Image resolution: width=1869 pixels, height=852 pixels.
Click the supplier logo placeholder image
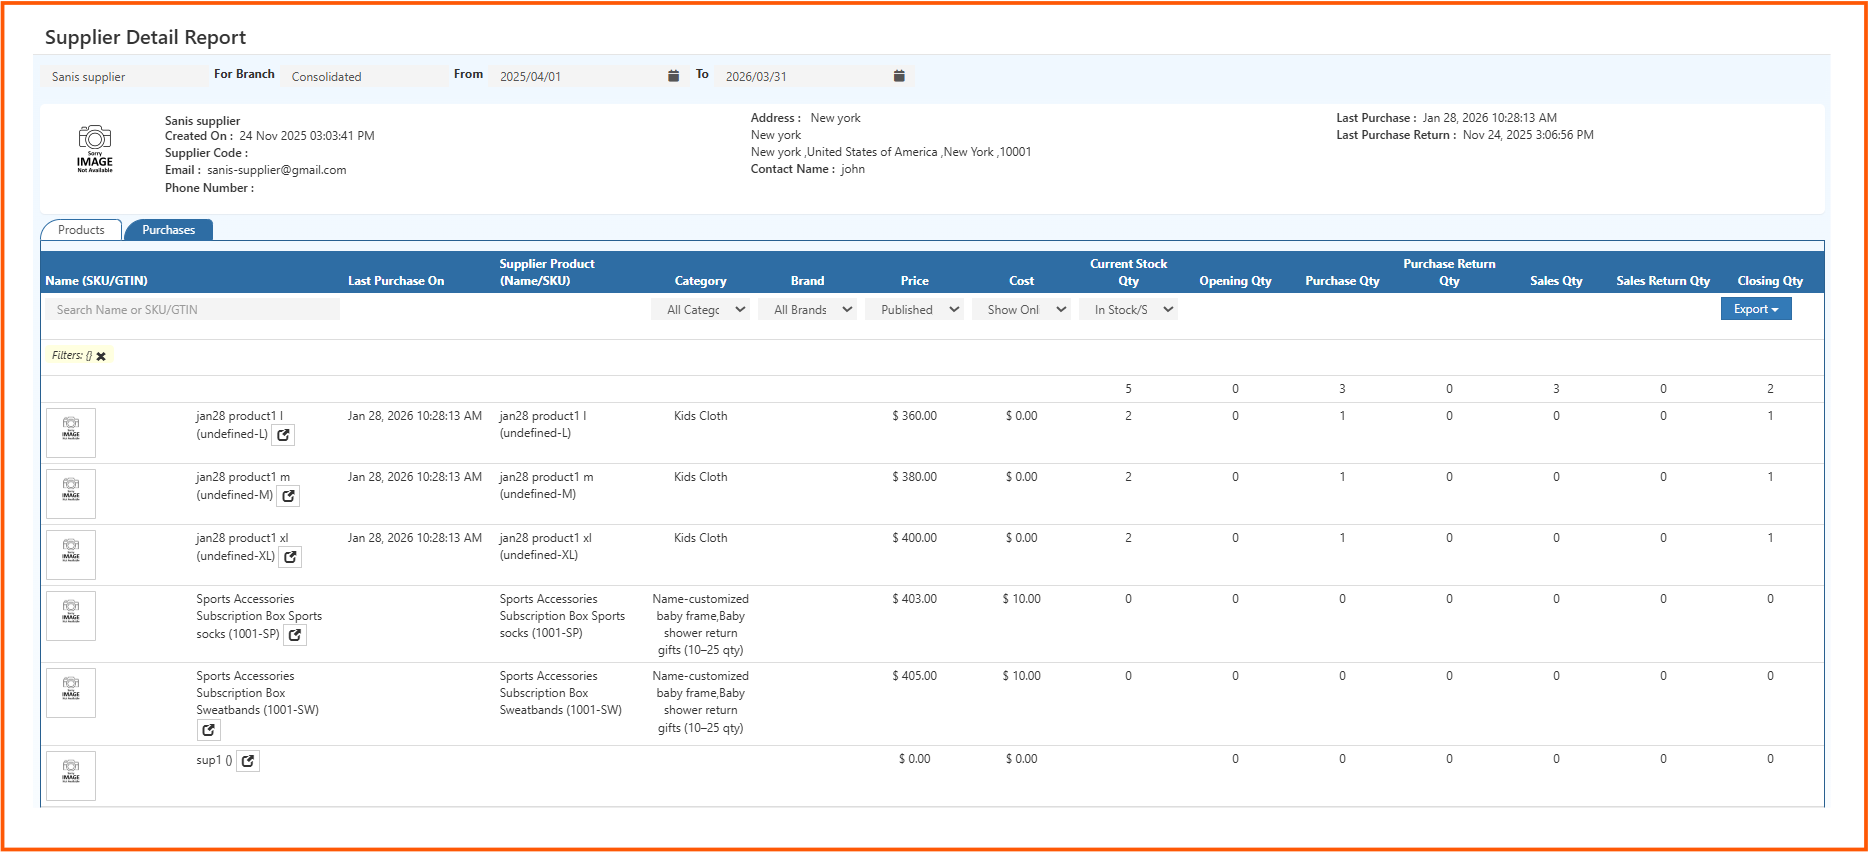(x=95, y=149)
